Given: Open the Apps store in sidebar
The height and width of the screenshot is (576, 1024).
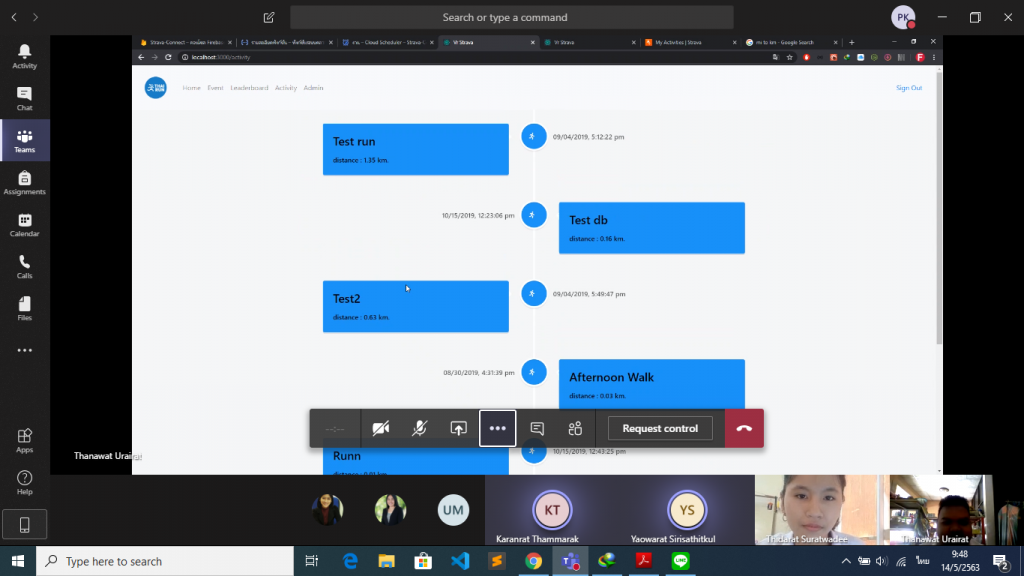Looking at the screenshot, I should [24, 440].
